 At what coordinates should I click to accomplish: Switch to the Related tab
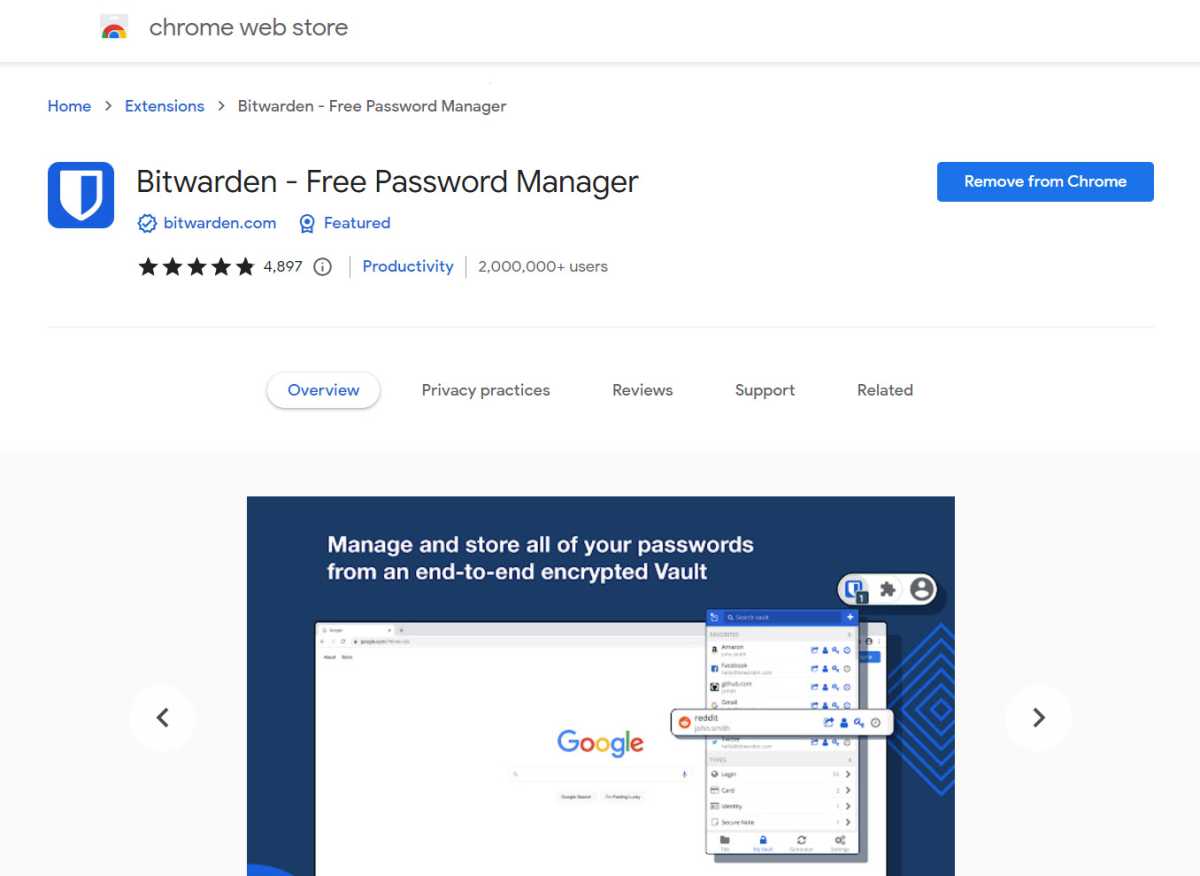click(885, 390)
